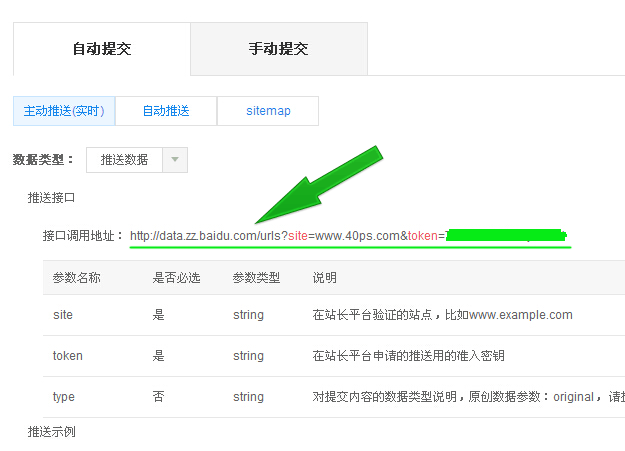625x451 pixels.
Task: Click the 接口调用地址 label
Action: pyautogui.click(x=83, y=236)
